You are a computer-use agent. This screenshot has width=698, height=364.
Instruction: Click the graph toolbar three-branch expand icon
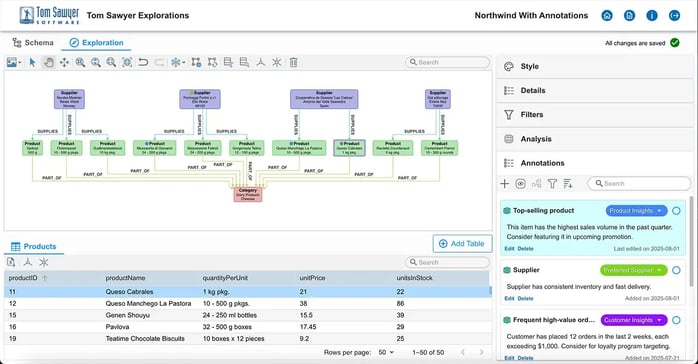[260, 62]
